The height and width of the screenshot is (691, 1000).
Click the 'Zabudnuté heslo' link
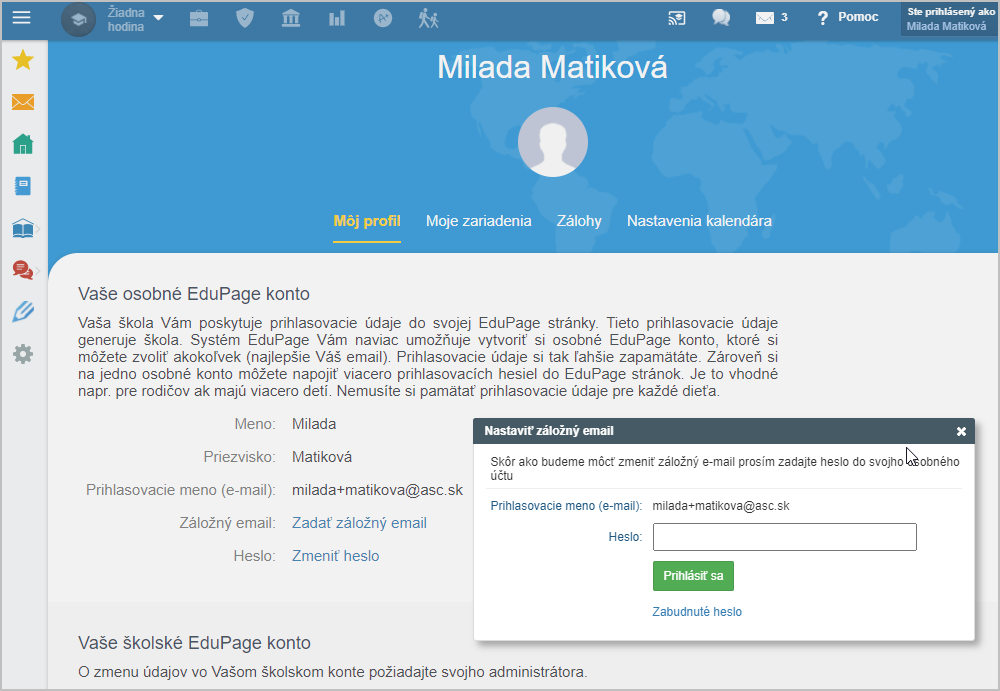pyautogui.click(x=697, y=612)
